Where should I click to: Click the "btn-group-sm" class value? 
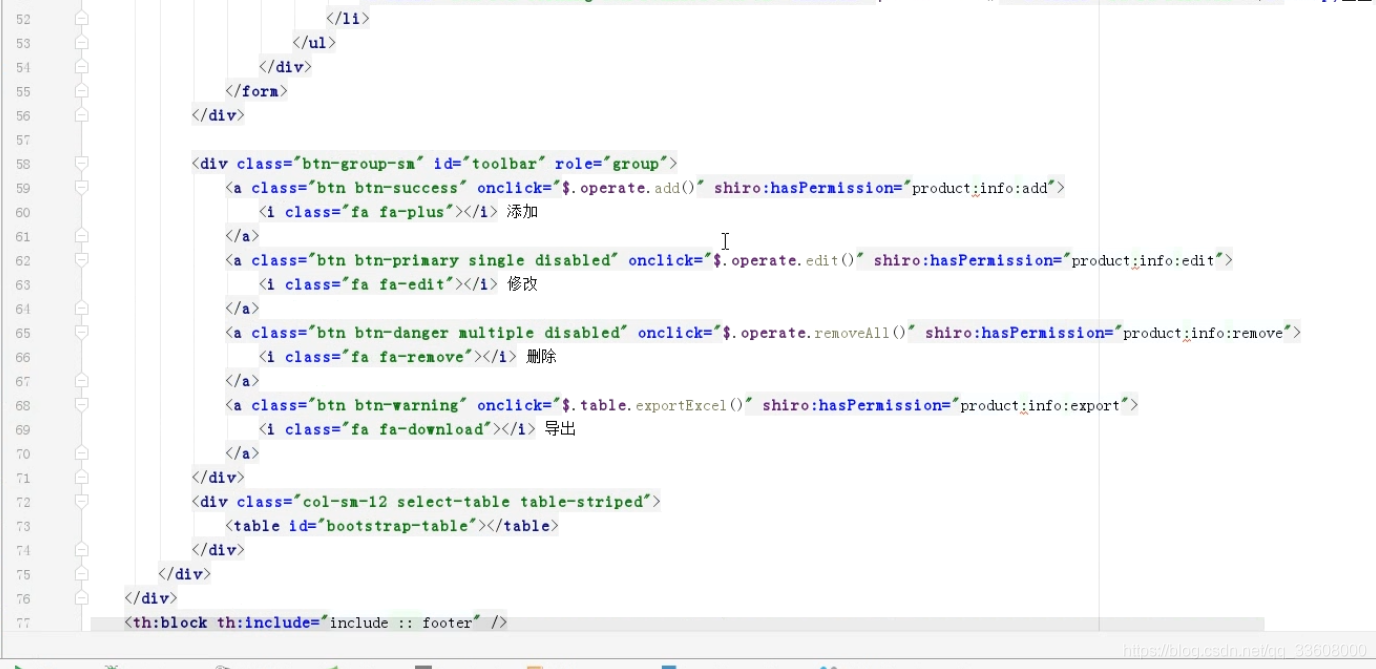click(x=358, y=163)
